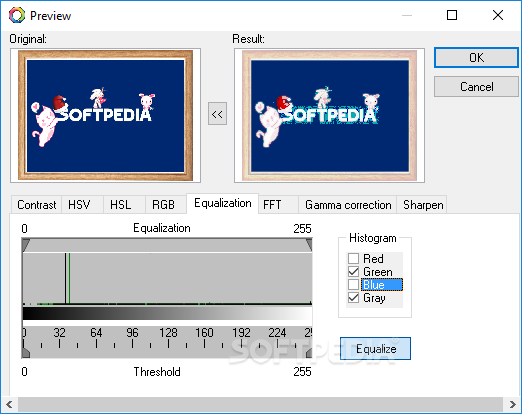The width and height of the screenshot is (522, 414).
Task: Click the Preview window app icon
Action: point(17,15)
